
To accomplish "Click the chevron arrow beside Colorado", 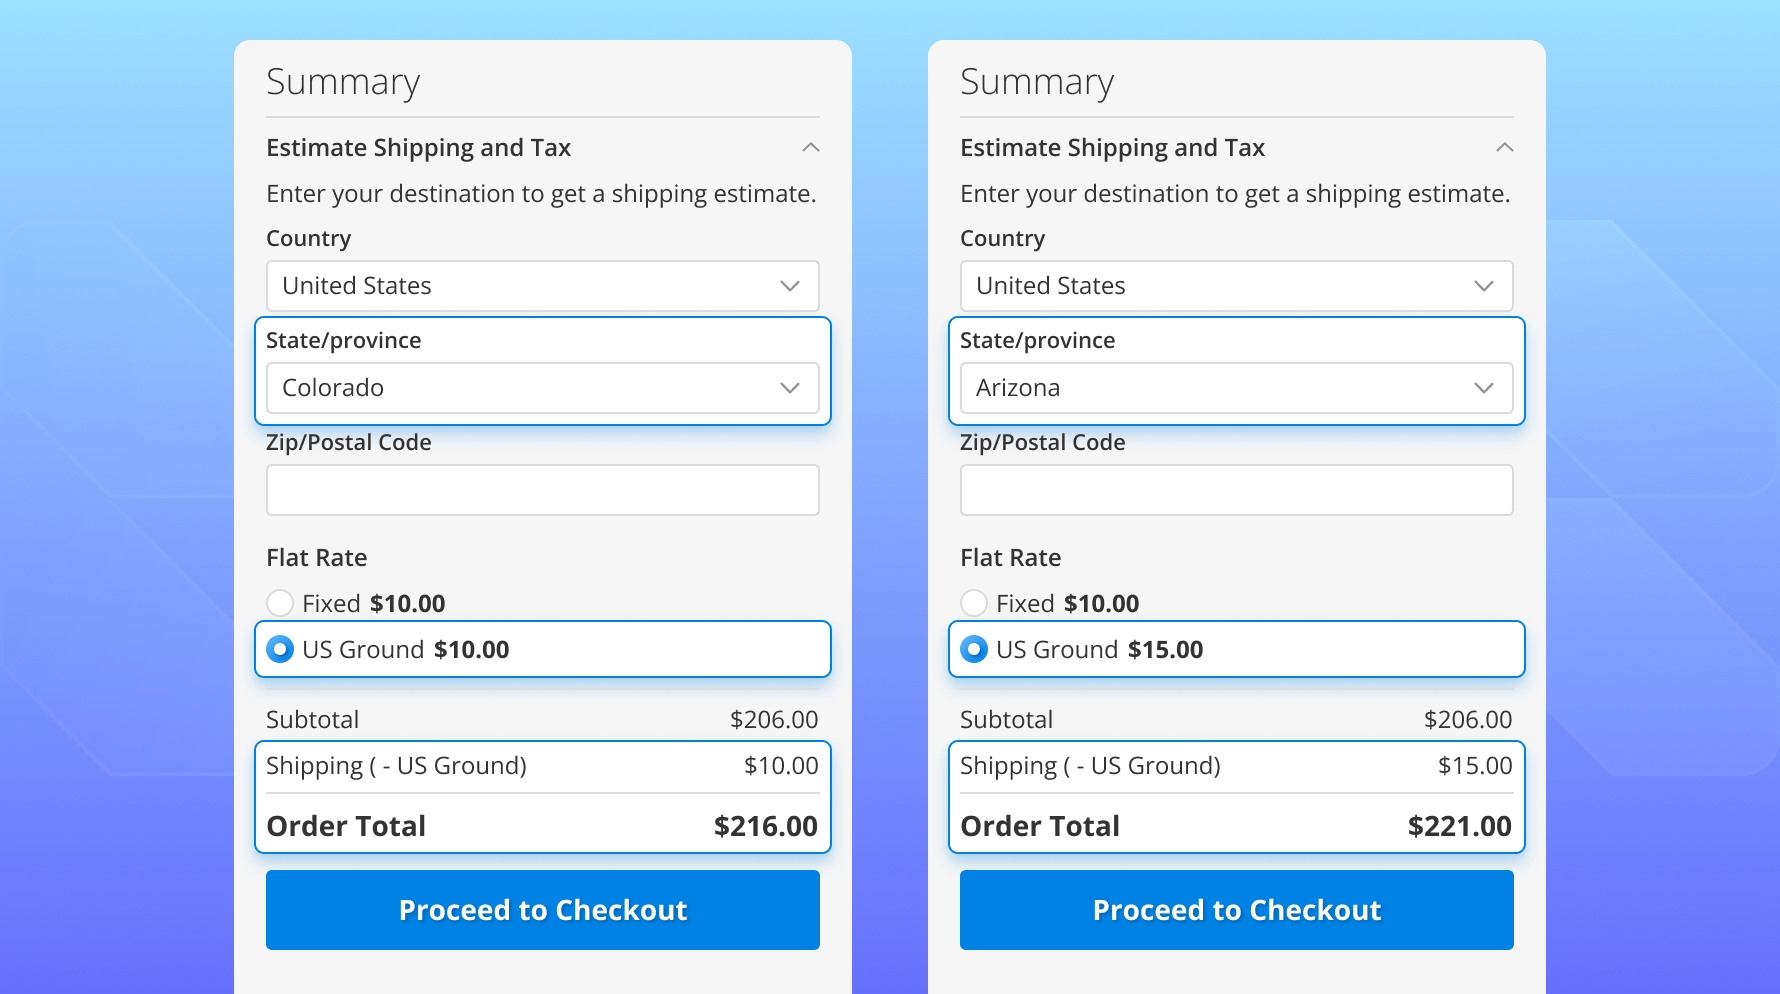I will pos(790,388).
